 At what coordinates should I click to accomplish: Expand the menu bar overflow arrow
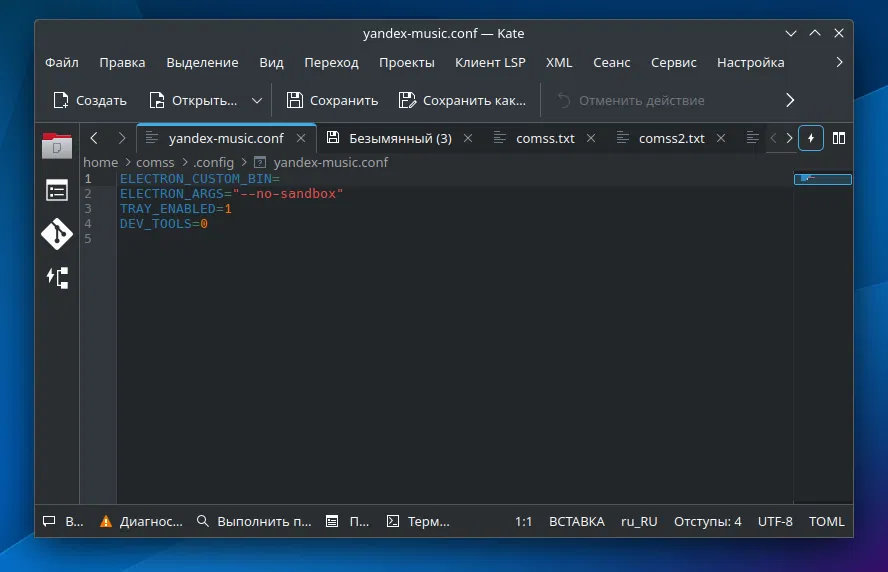tap(840, 62)
